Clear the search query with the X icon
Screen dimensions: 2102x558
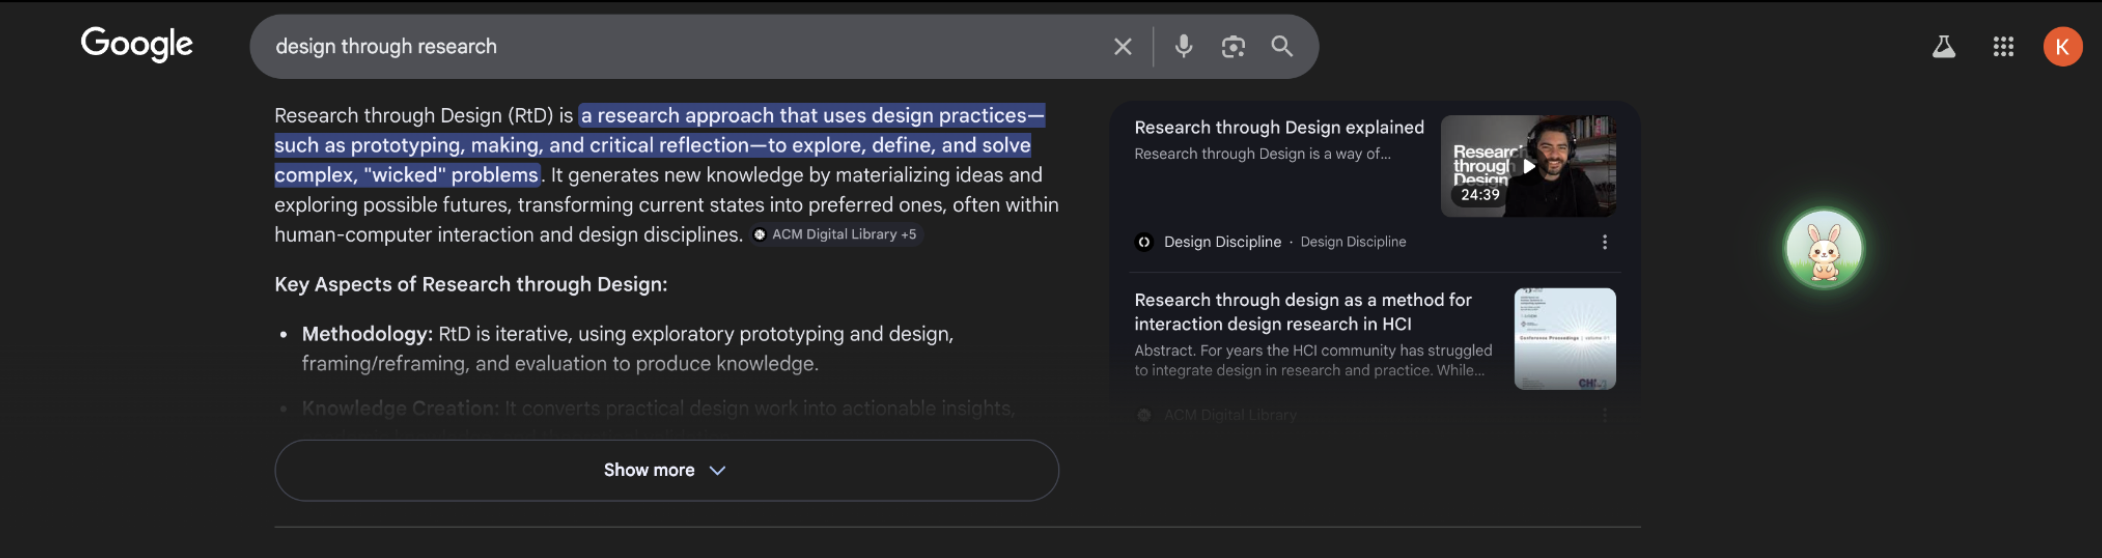(1123, 46)
